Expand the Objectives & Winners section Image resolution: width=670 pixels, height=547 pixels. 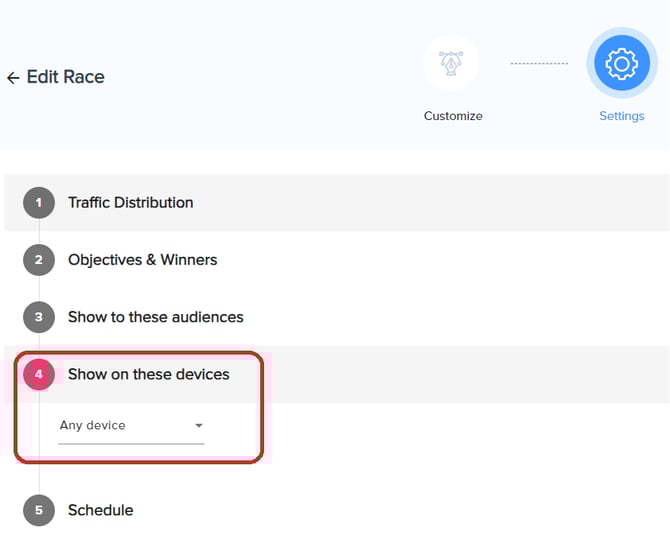coord(143,260)
